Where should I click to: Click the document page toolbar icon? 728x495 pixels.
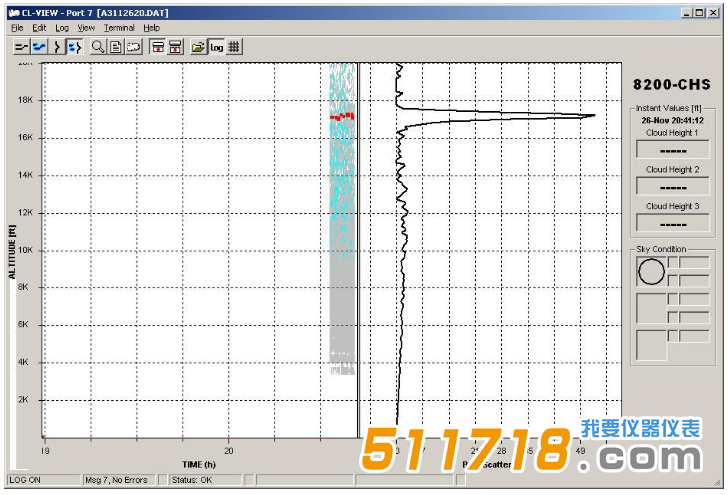(x=115, y=47)
